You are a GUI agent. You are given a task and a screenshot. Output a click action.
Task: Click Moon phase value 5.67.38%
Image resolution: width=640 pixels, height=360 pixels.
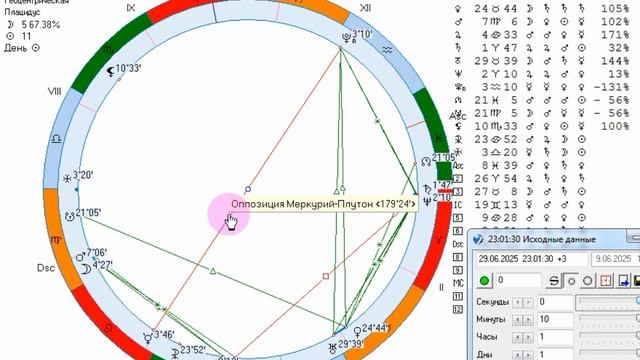click(x=40, y=25)
